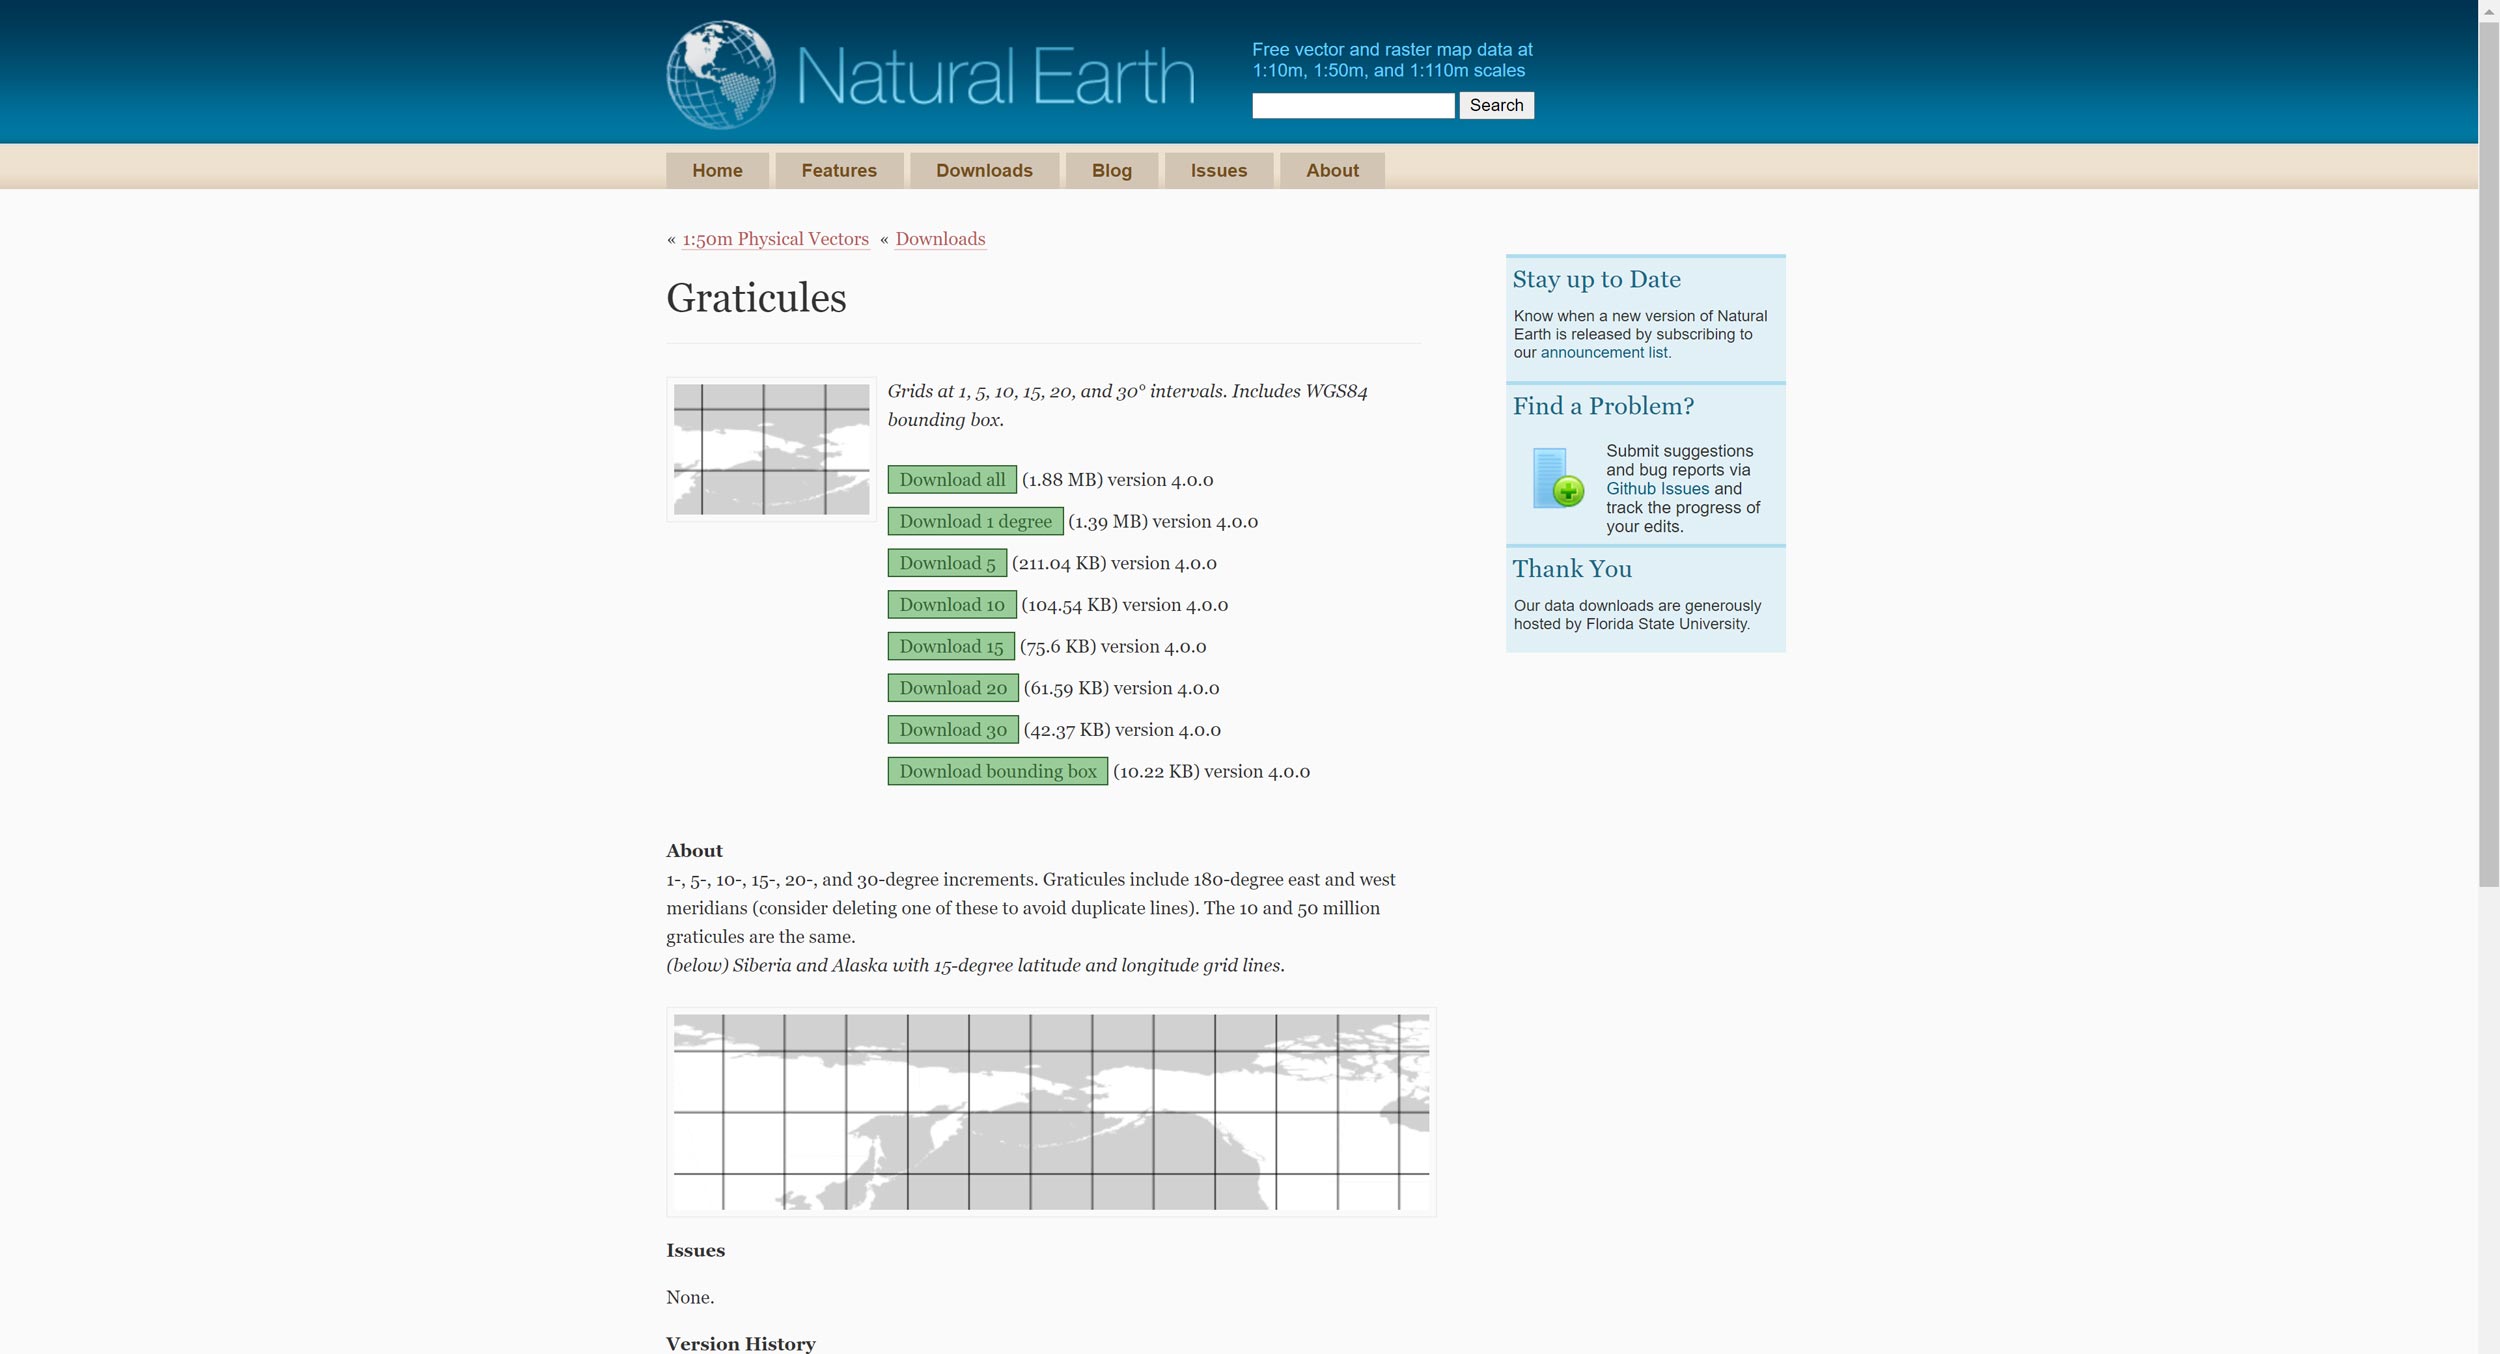Focus the site search text field
This screenshot has width=2500, height=1354.
pyautogui.click(x=1352, y=106)
